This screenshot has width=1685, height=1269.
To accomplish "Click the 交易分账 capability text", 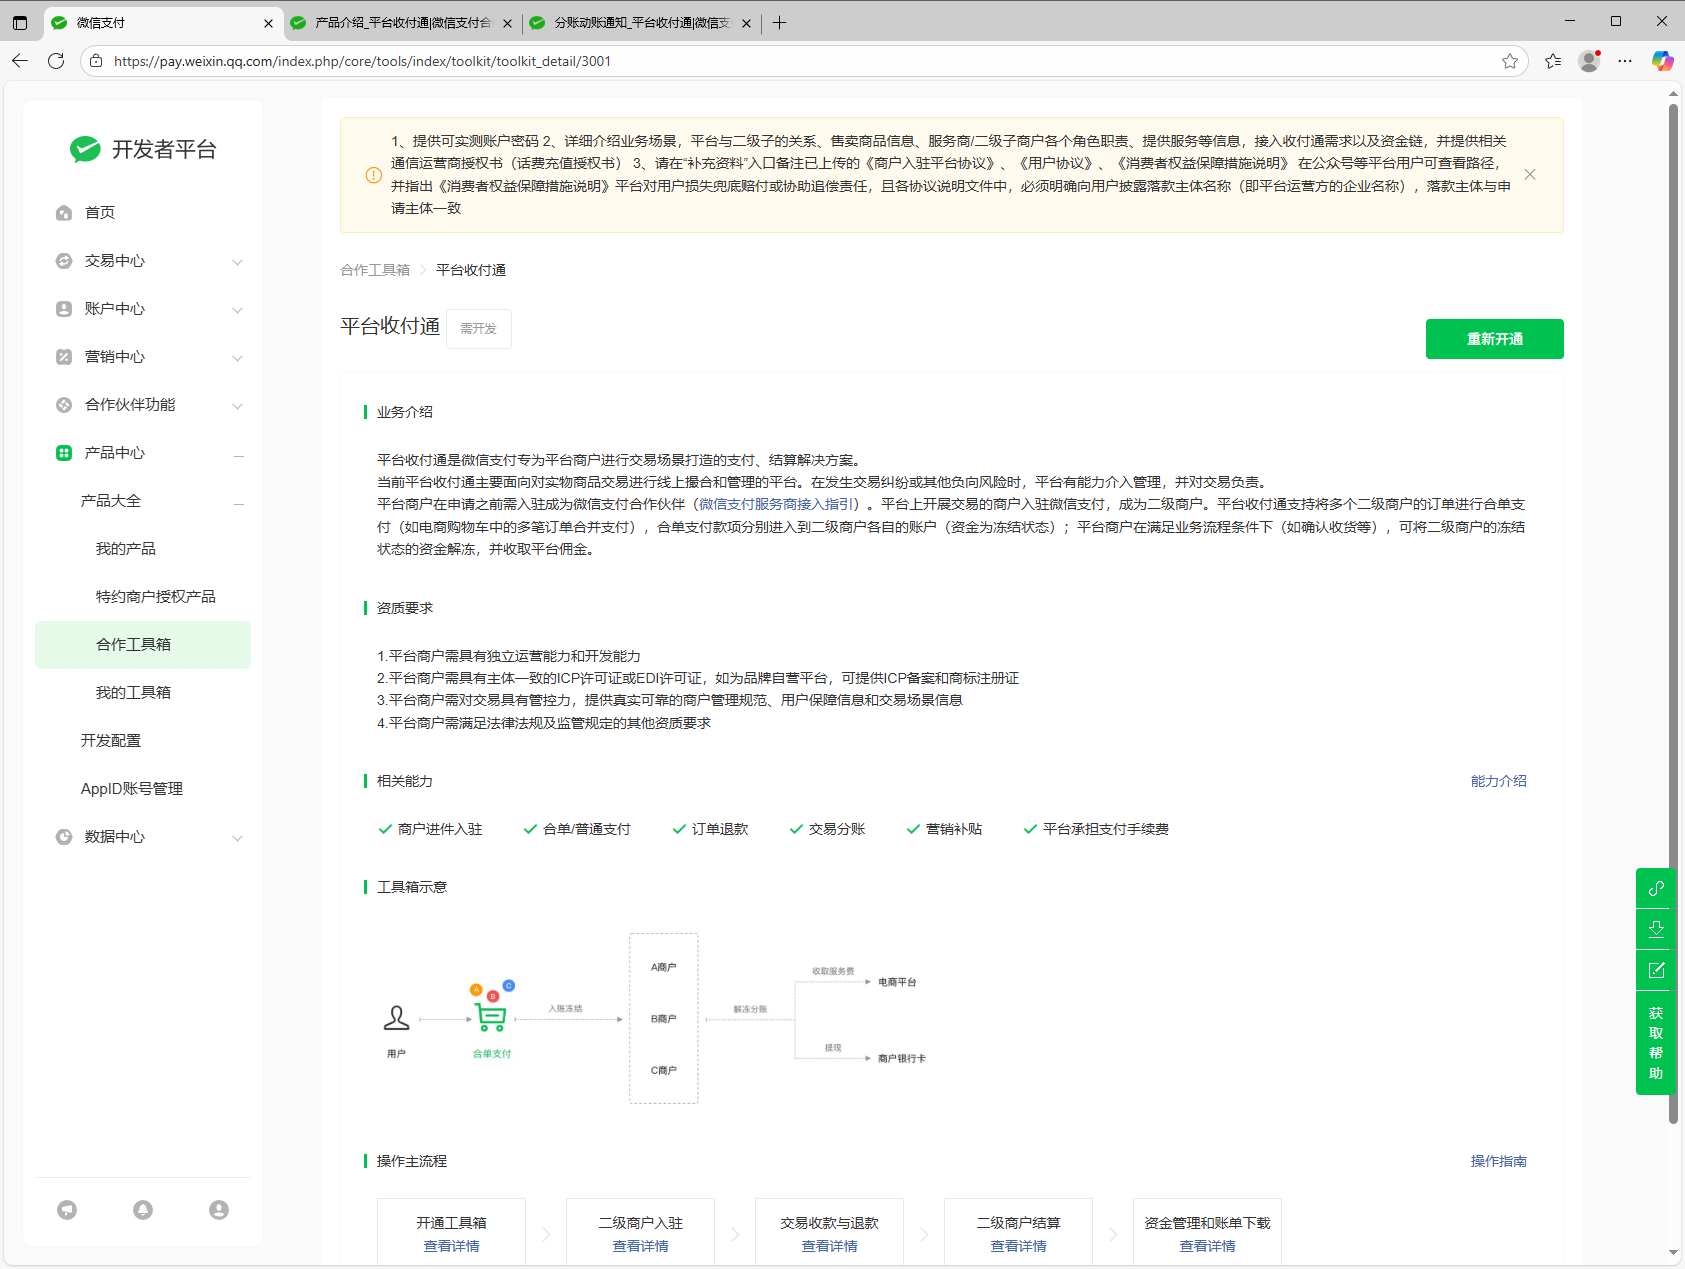I will pyautogui.click(x=837, y=829).
